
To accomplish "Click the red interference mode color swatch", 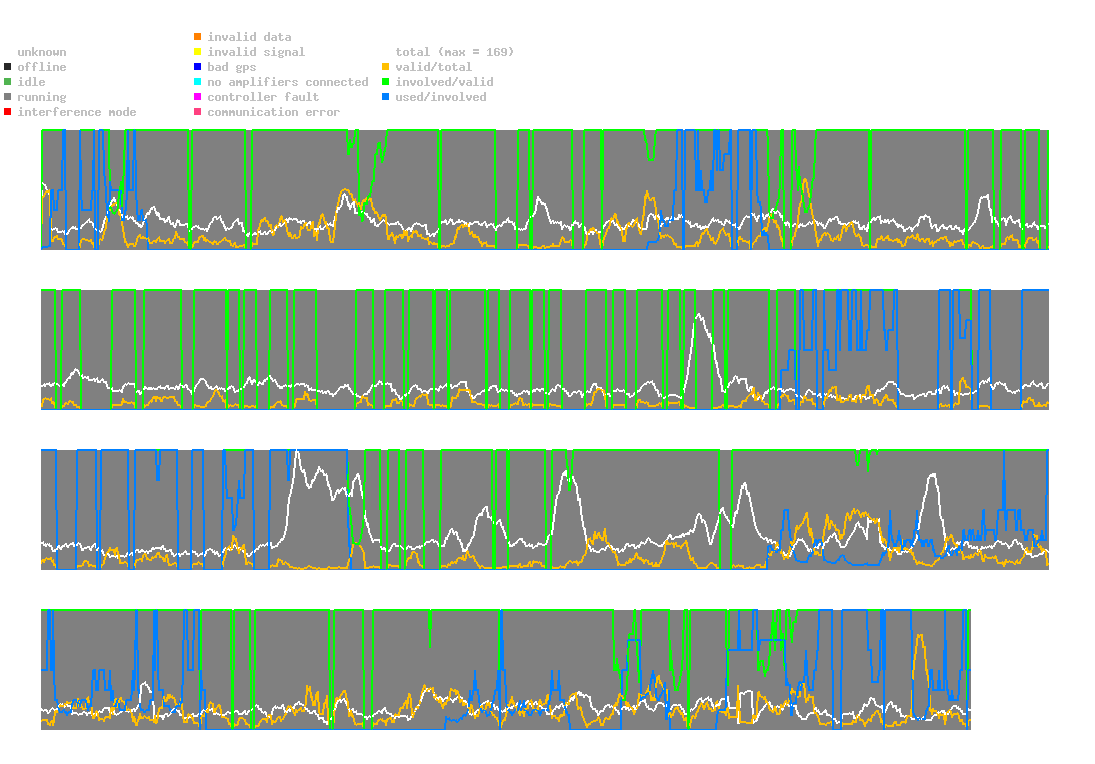I will coord(8,112).
